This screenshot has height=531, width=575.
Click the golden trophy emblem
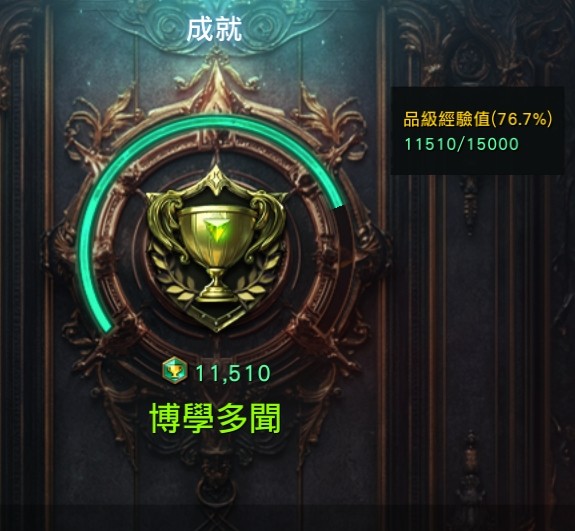pos(216,249)
